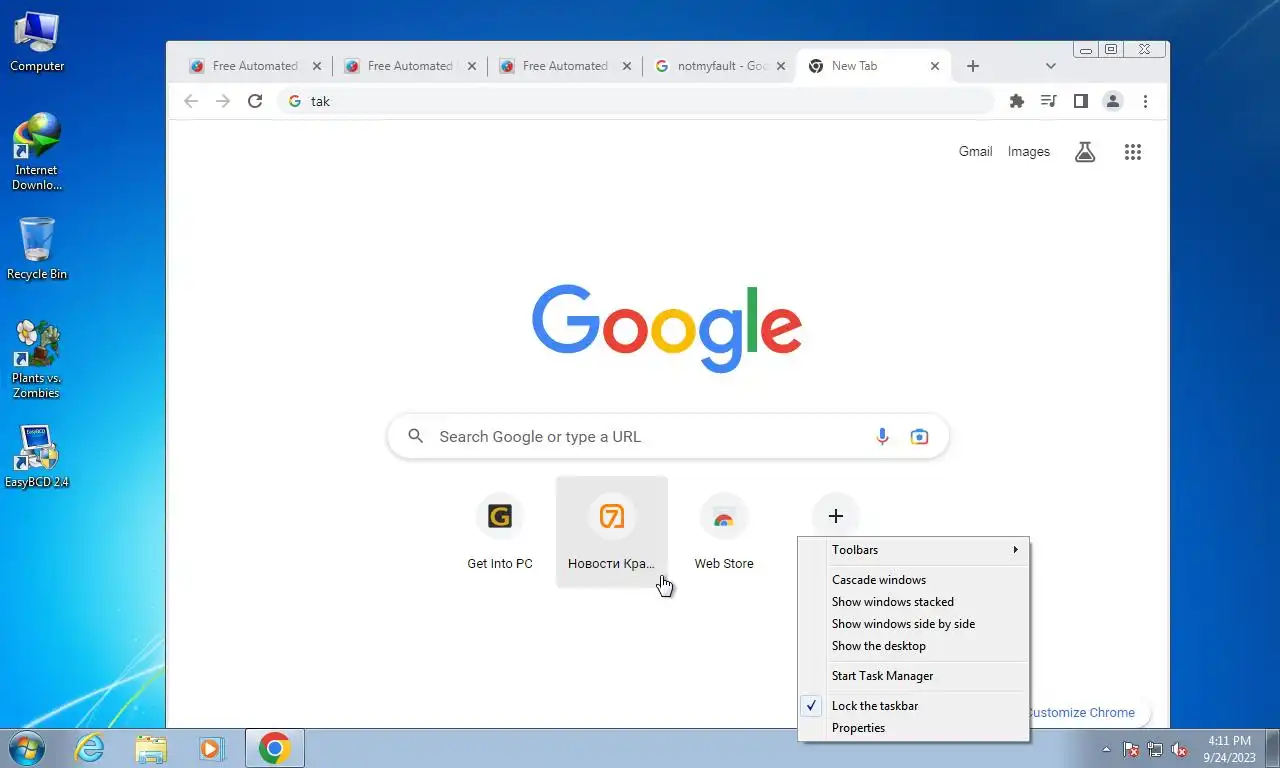This screenshot has height=768, width=1280.
Task: Switch to the second Free Automated tab
Action: click(x=410, y=66)
